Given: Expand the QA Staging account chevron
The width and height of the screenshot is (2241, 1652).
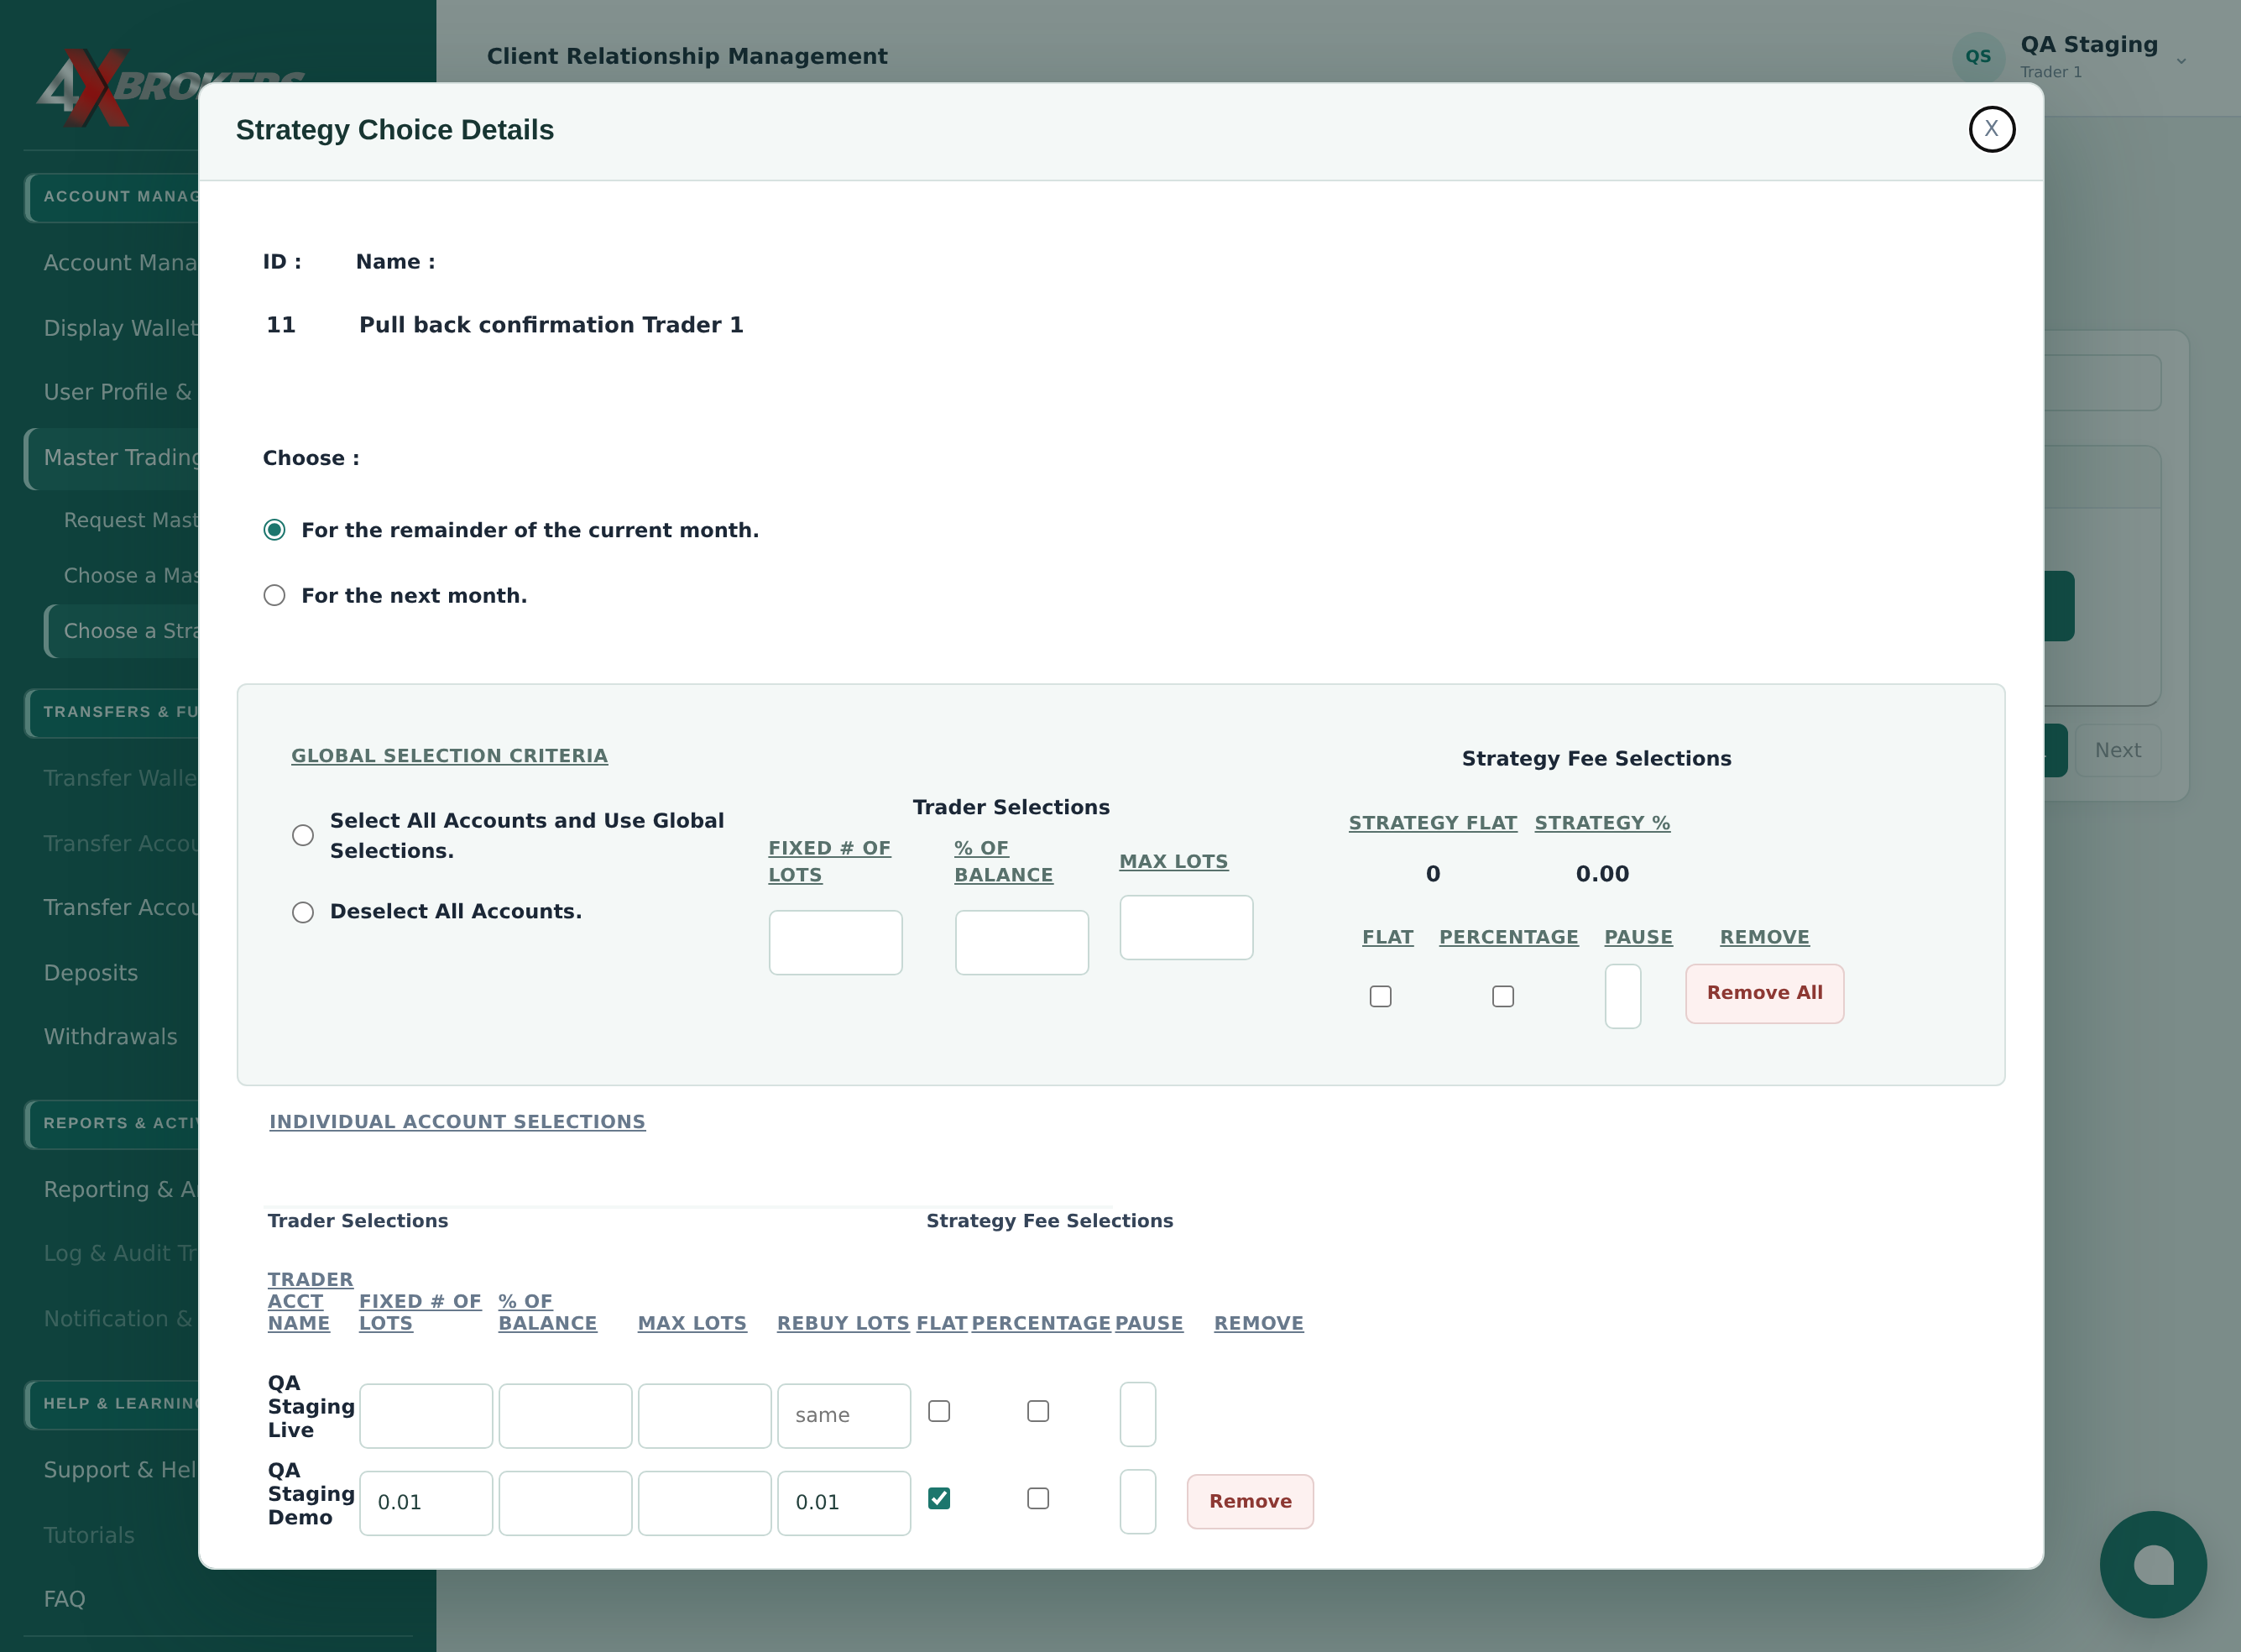Looking at the screenshot, I should [2181, 61].
